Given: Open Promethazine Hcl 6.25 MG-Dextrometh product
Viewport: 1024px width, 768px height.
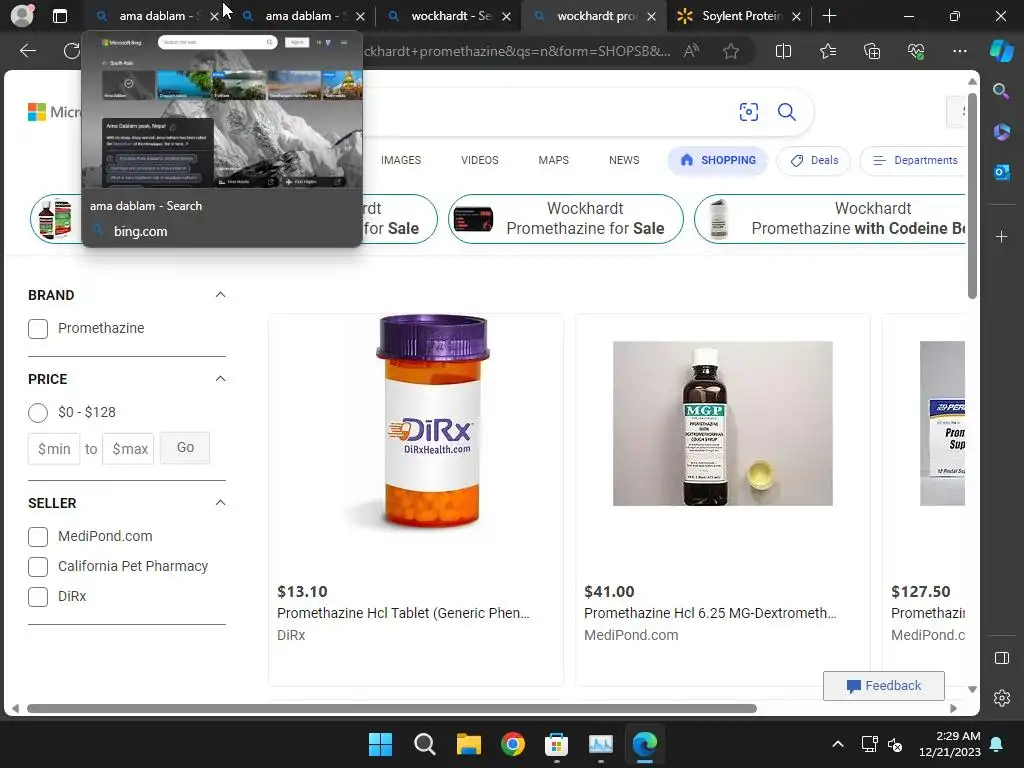Looking at the screenshot, I should tap(710, 613).
